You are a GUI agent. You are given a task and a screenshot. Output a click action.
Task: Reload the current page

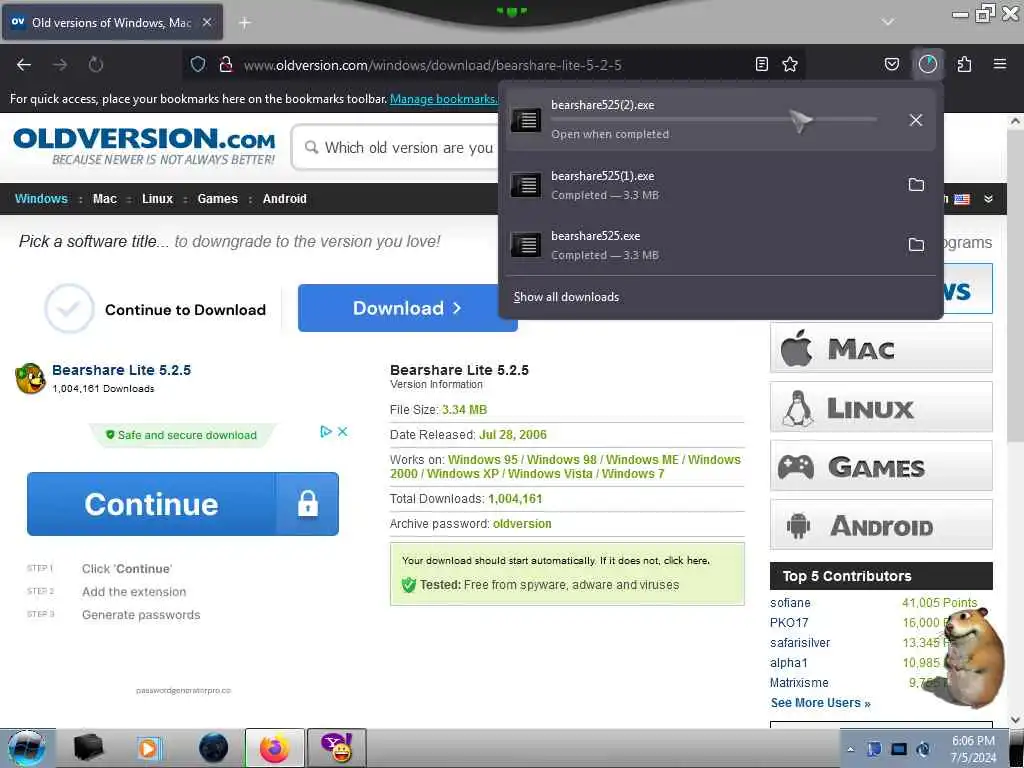[96, 65]
